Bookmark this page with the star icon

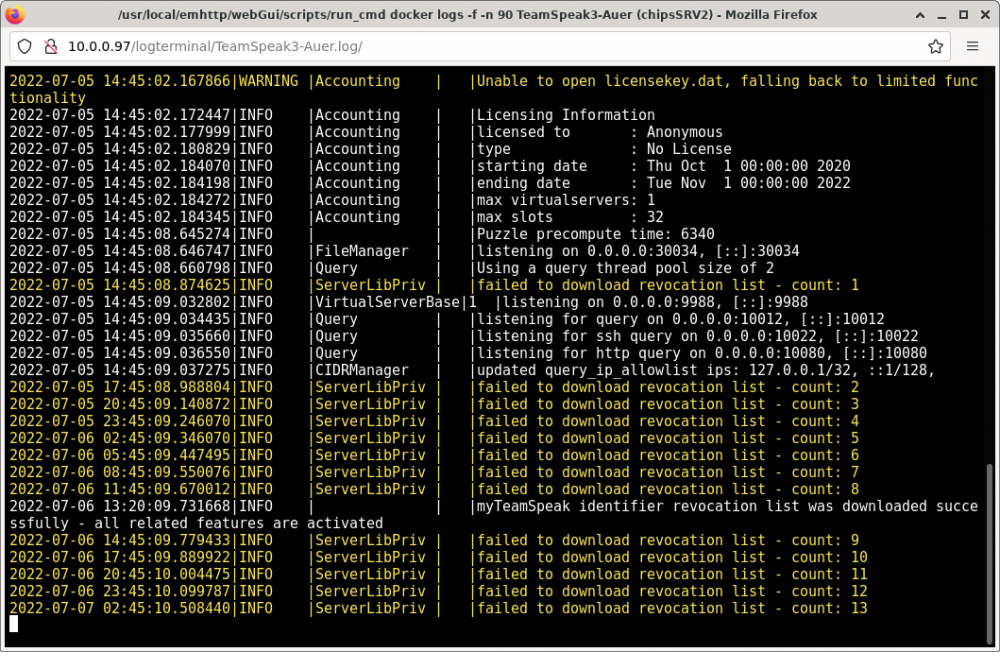pyautogui.click(x=935, y=47)
